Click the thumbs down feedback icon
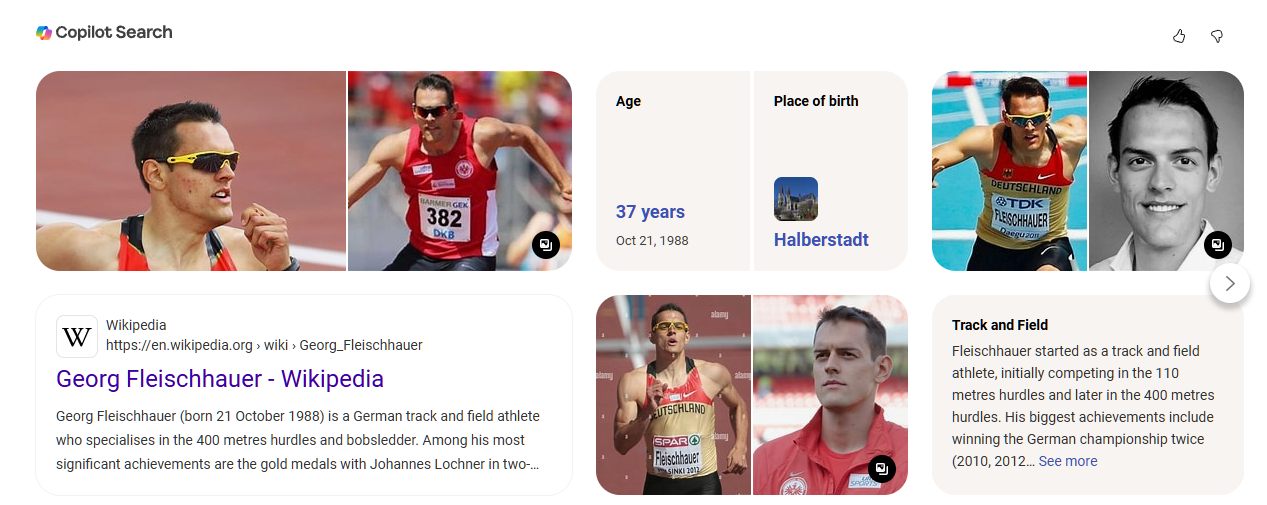The image size is (1267, 505). 1217,36
